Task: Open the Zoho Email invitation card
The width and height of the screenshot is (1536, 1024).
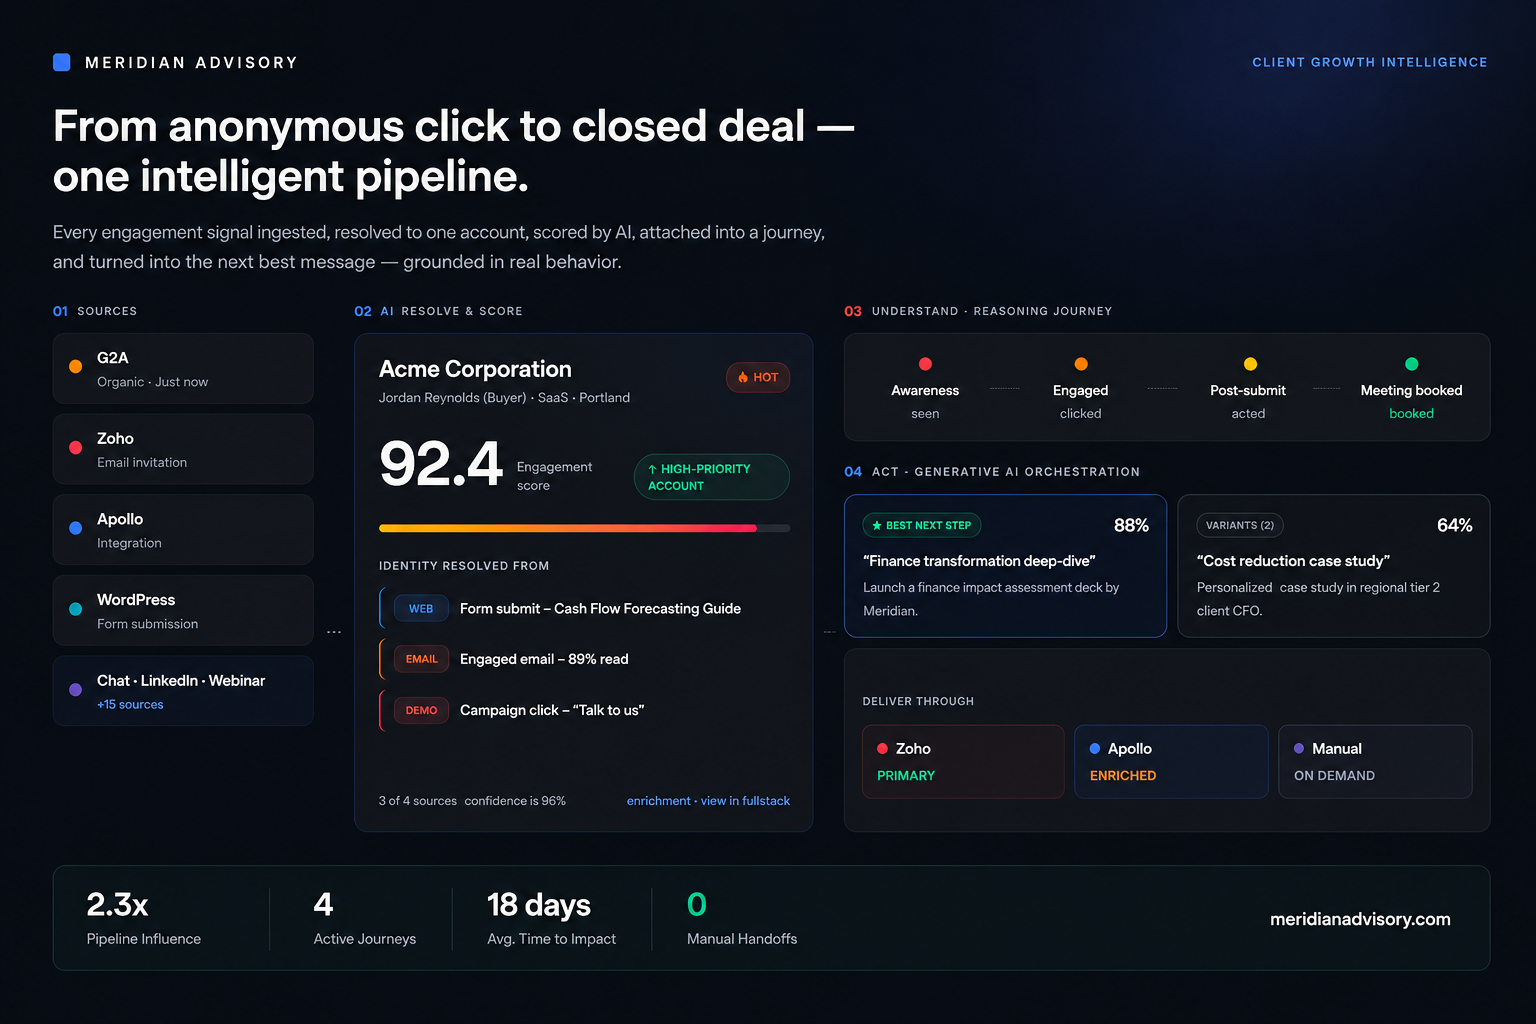Action: point(183,449)
